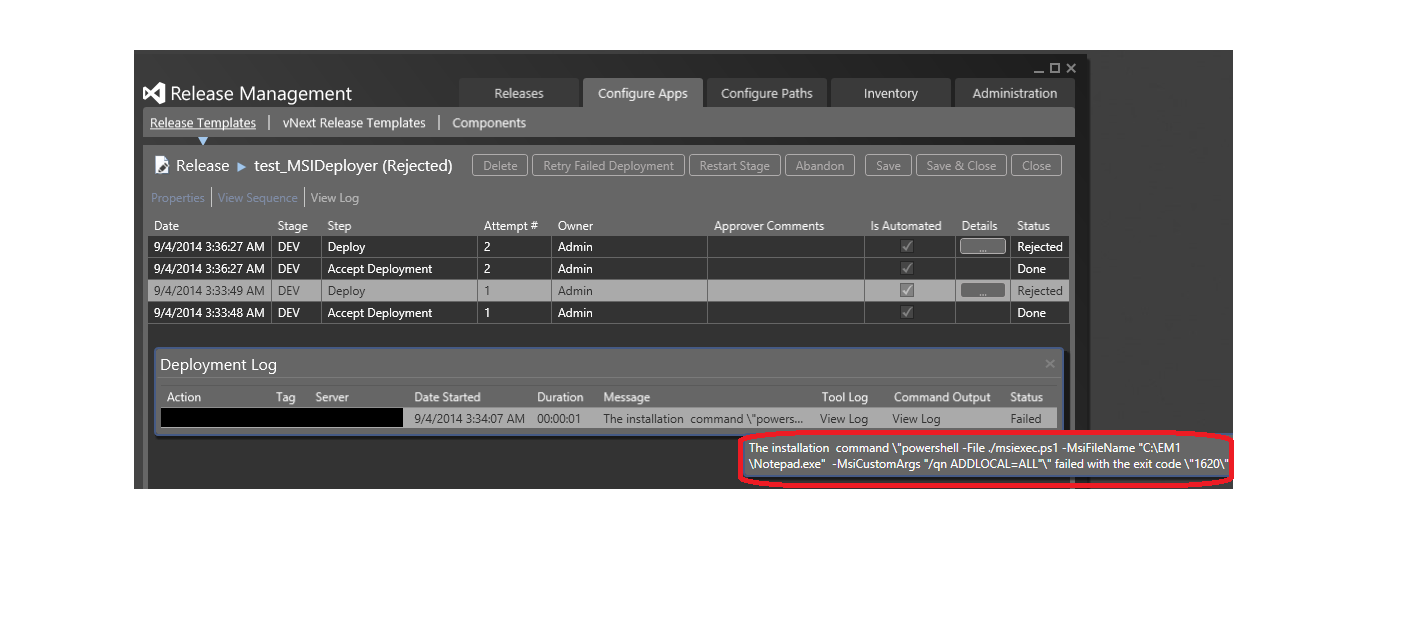This screenshot has width=1423, height=617.
Task: Toggle Is Automated for Deploy attempt 2
Action: point(907,246)
